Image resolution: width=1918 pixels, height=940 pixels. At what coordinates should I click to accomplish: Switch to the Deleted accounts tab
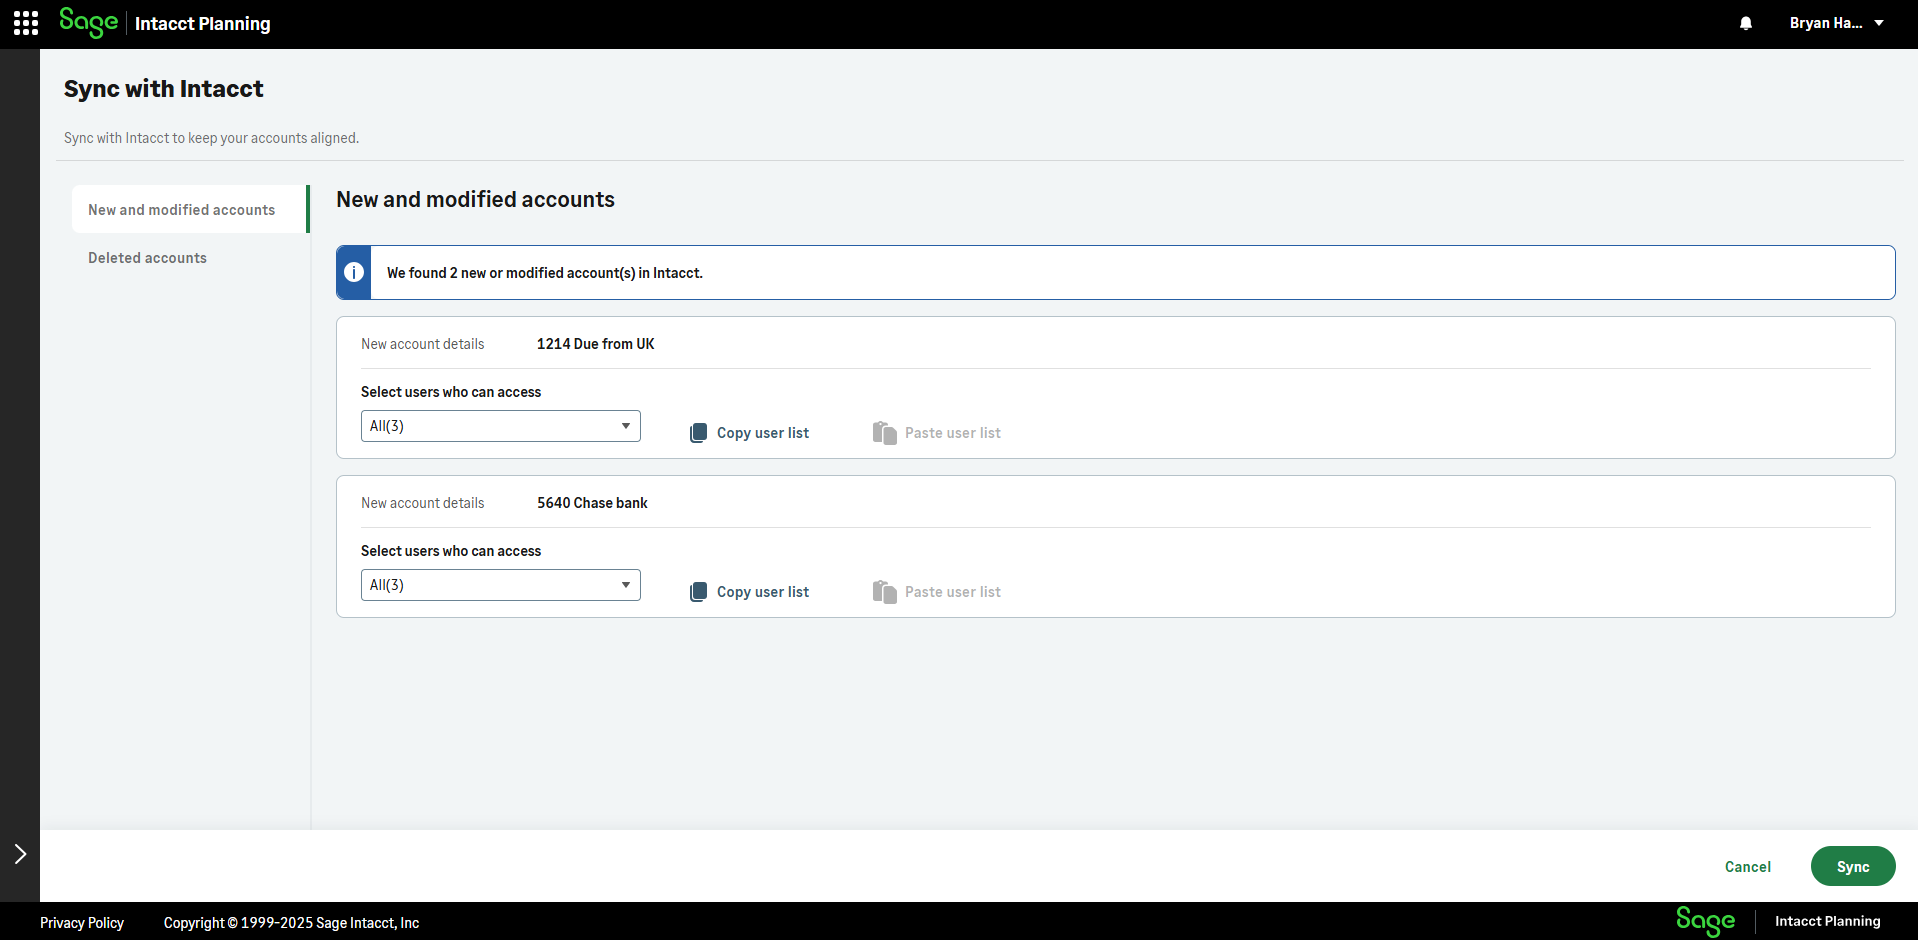point(147,258)
